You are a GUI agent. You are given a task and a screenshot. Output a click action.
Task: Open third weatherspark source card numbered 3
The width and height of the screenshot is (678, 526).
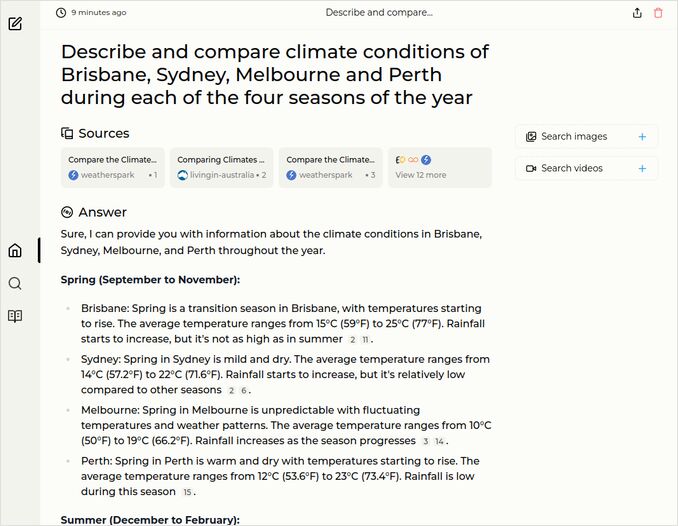(330, 168)
